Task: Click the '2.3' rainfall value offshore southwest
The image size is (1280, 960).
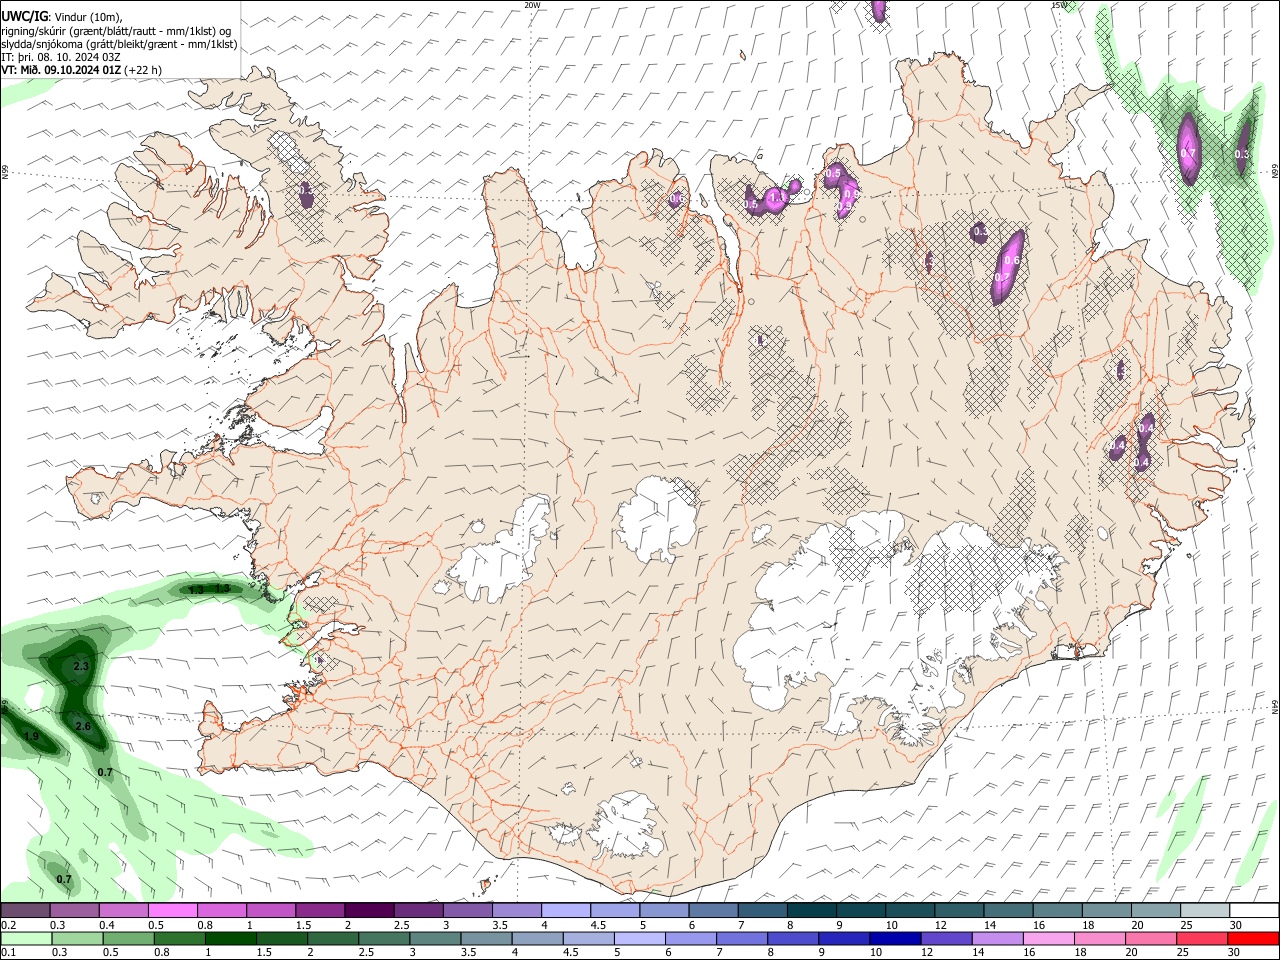Action: 82,666
